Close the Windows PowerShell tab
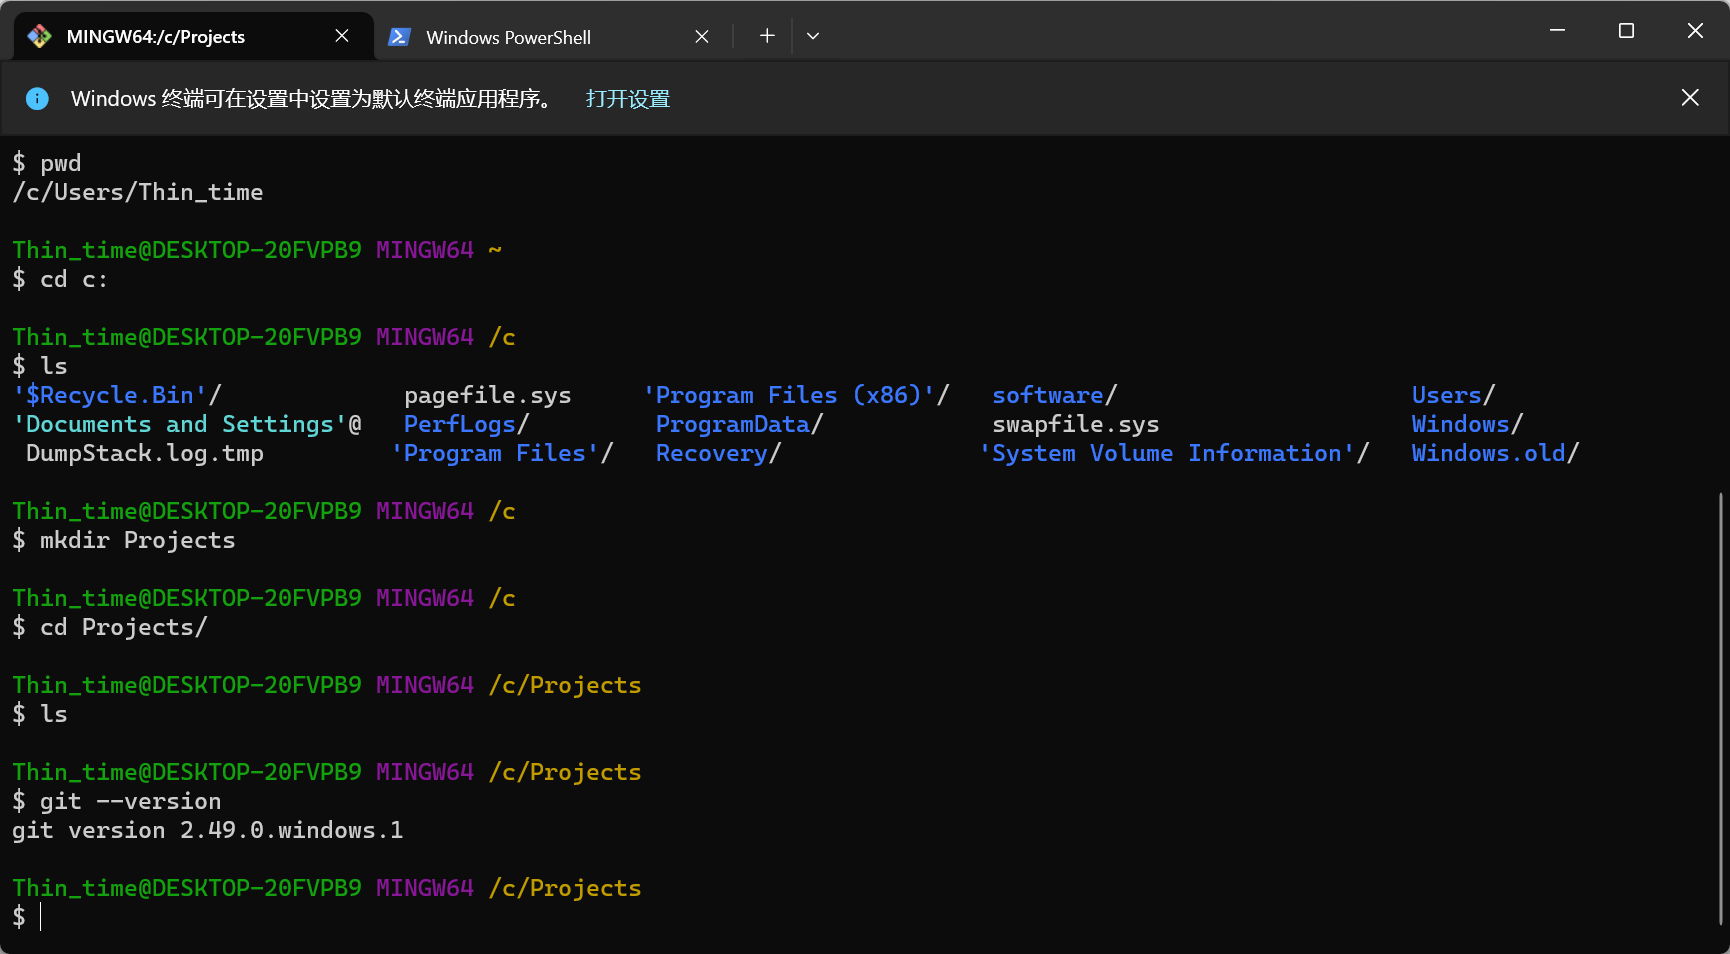1730x954 pixels. pyautogui.click(x=702, y=37)
